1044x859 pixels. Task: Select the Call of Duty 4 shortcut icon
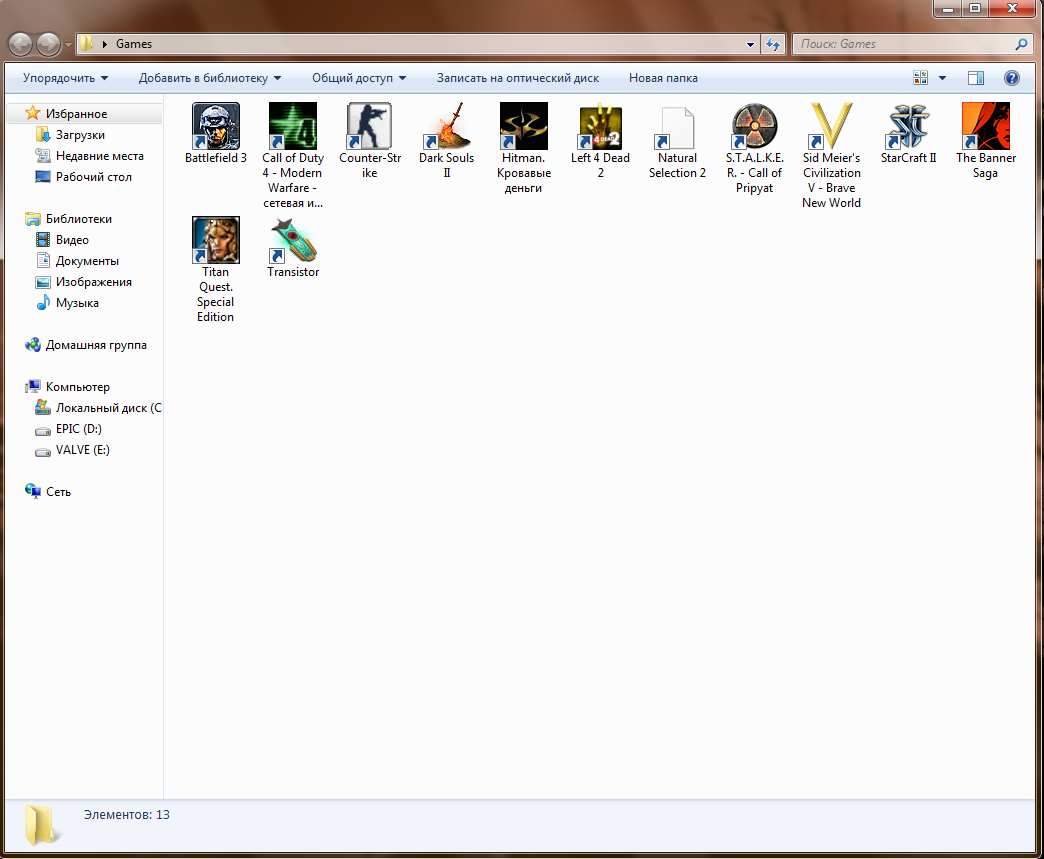pyautogui.click(x=293, y=126)
